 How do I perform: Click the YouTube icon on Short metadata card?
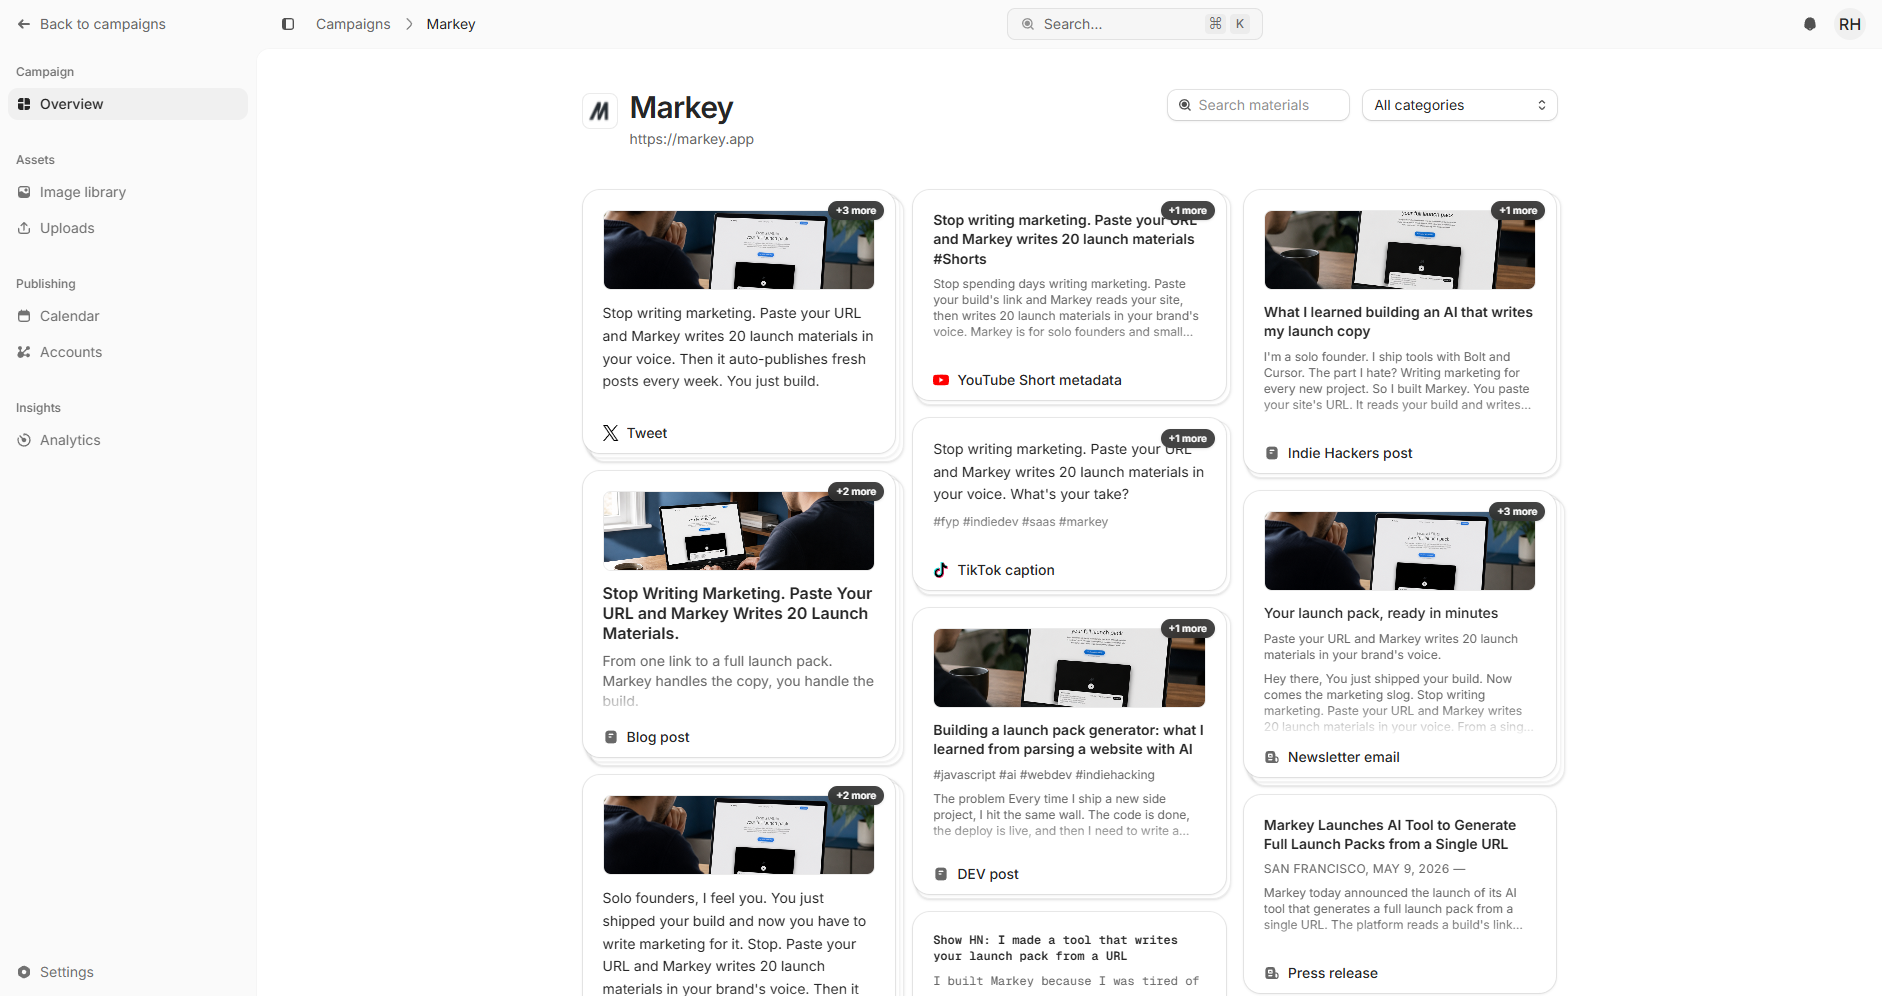tap(941, 380)
